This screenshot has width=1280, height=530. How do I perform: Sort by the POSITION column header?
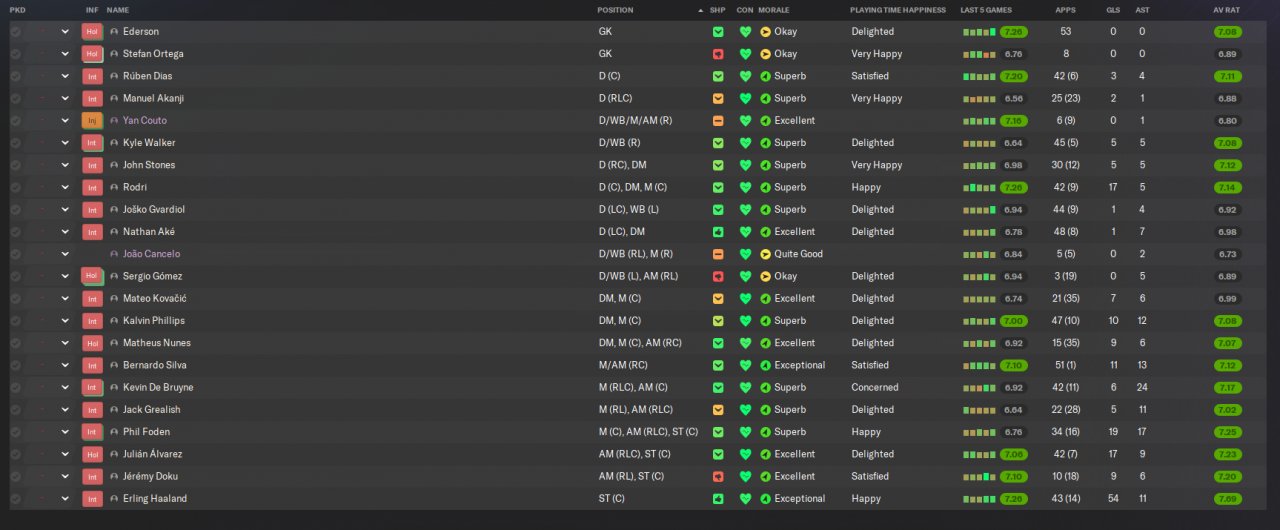tap(615, 10)
